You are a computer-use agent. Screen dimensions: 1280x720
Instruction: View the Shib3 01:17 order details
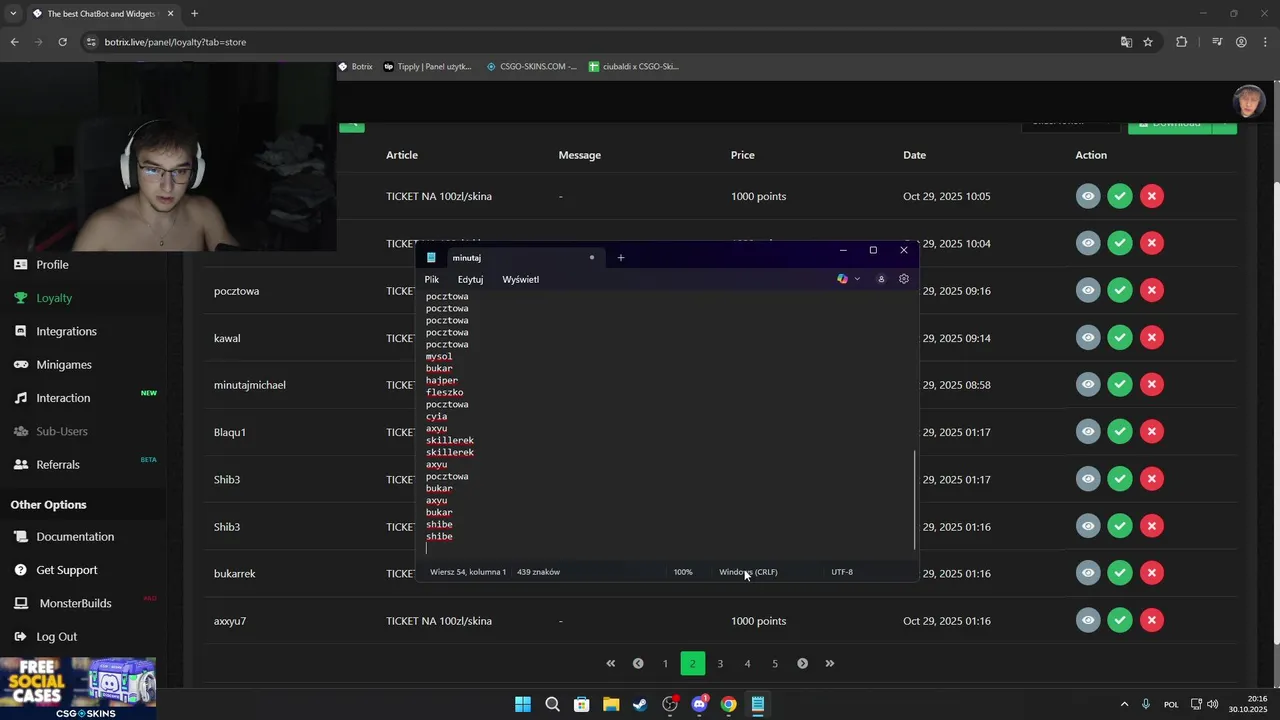1088,479
